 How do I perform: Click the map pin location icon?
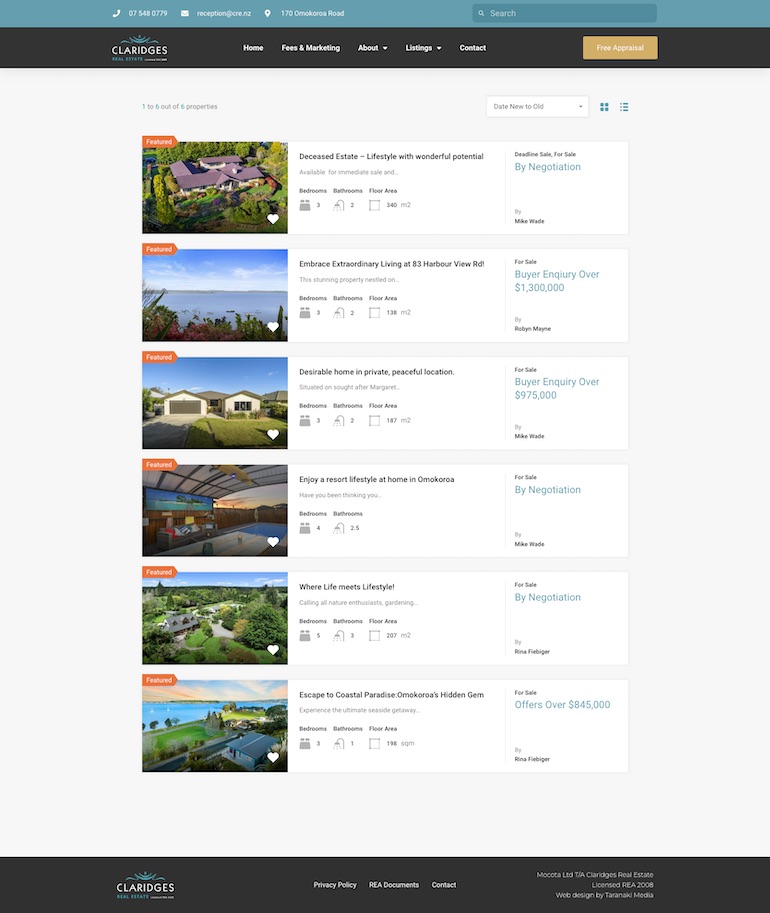(267, 13)
